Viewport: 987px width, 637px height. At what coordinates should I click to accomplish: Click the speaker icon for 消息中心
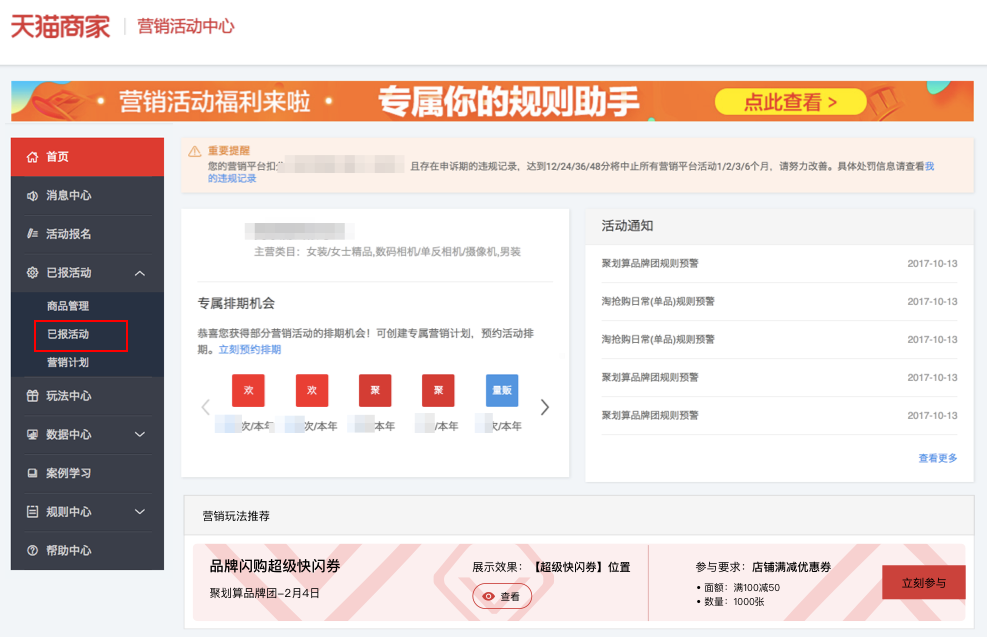click(32, 196)
